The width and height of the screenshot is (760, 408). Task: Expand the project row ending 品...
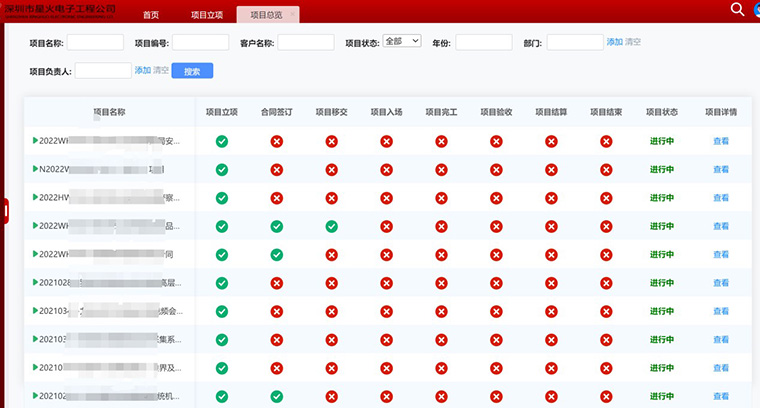pos(35,225)
